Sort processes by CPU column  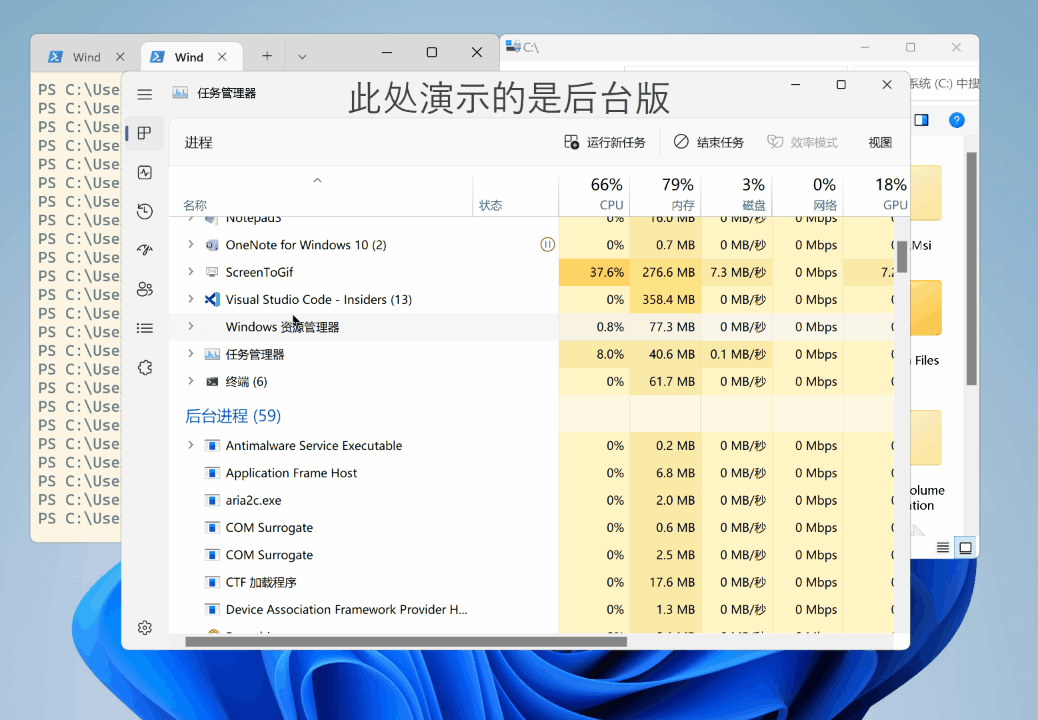pyautogui.click(x=594, y=194)
